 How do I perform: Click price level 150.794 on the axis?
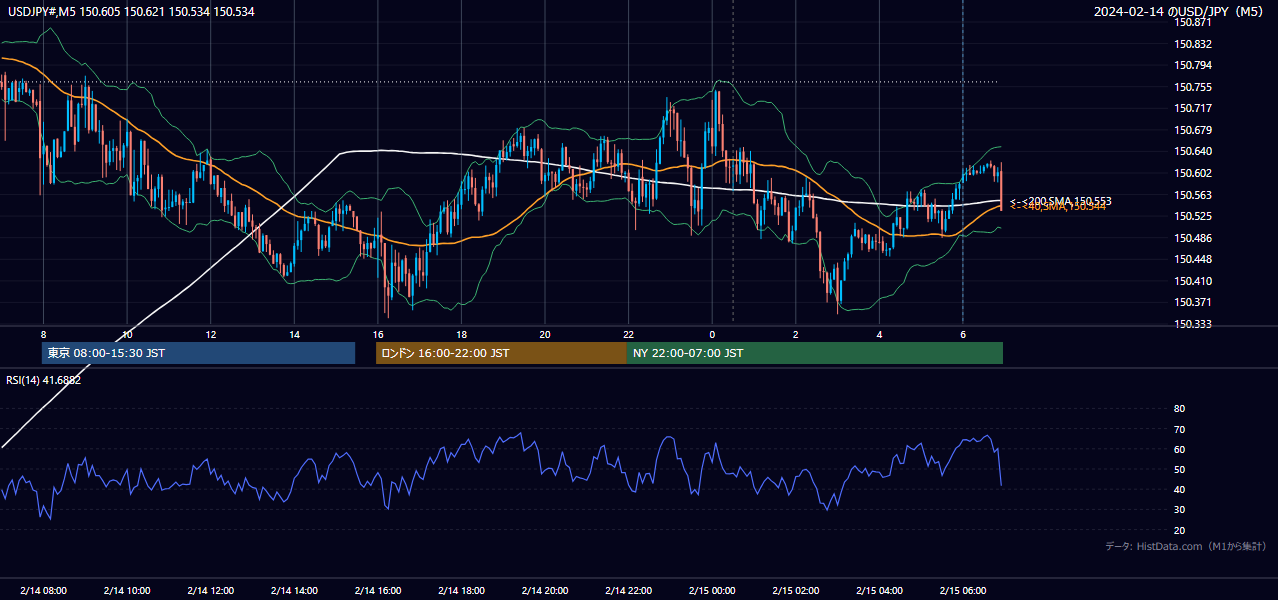coord(1193,65)
